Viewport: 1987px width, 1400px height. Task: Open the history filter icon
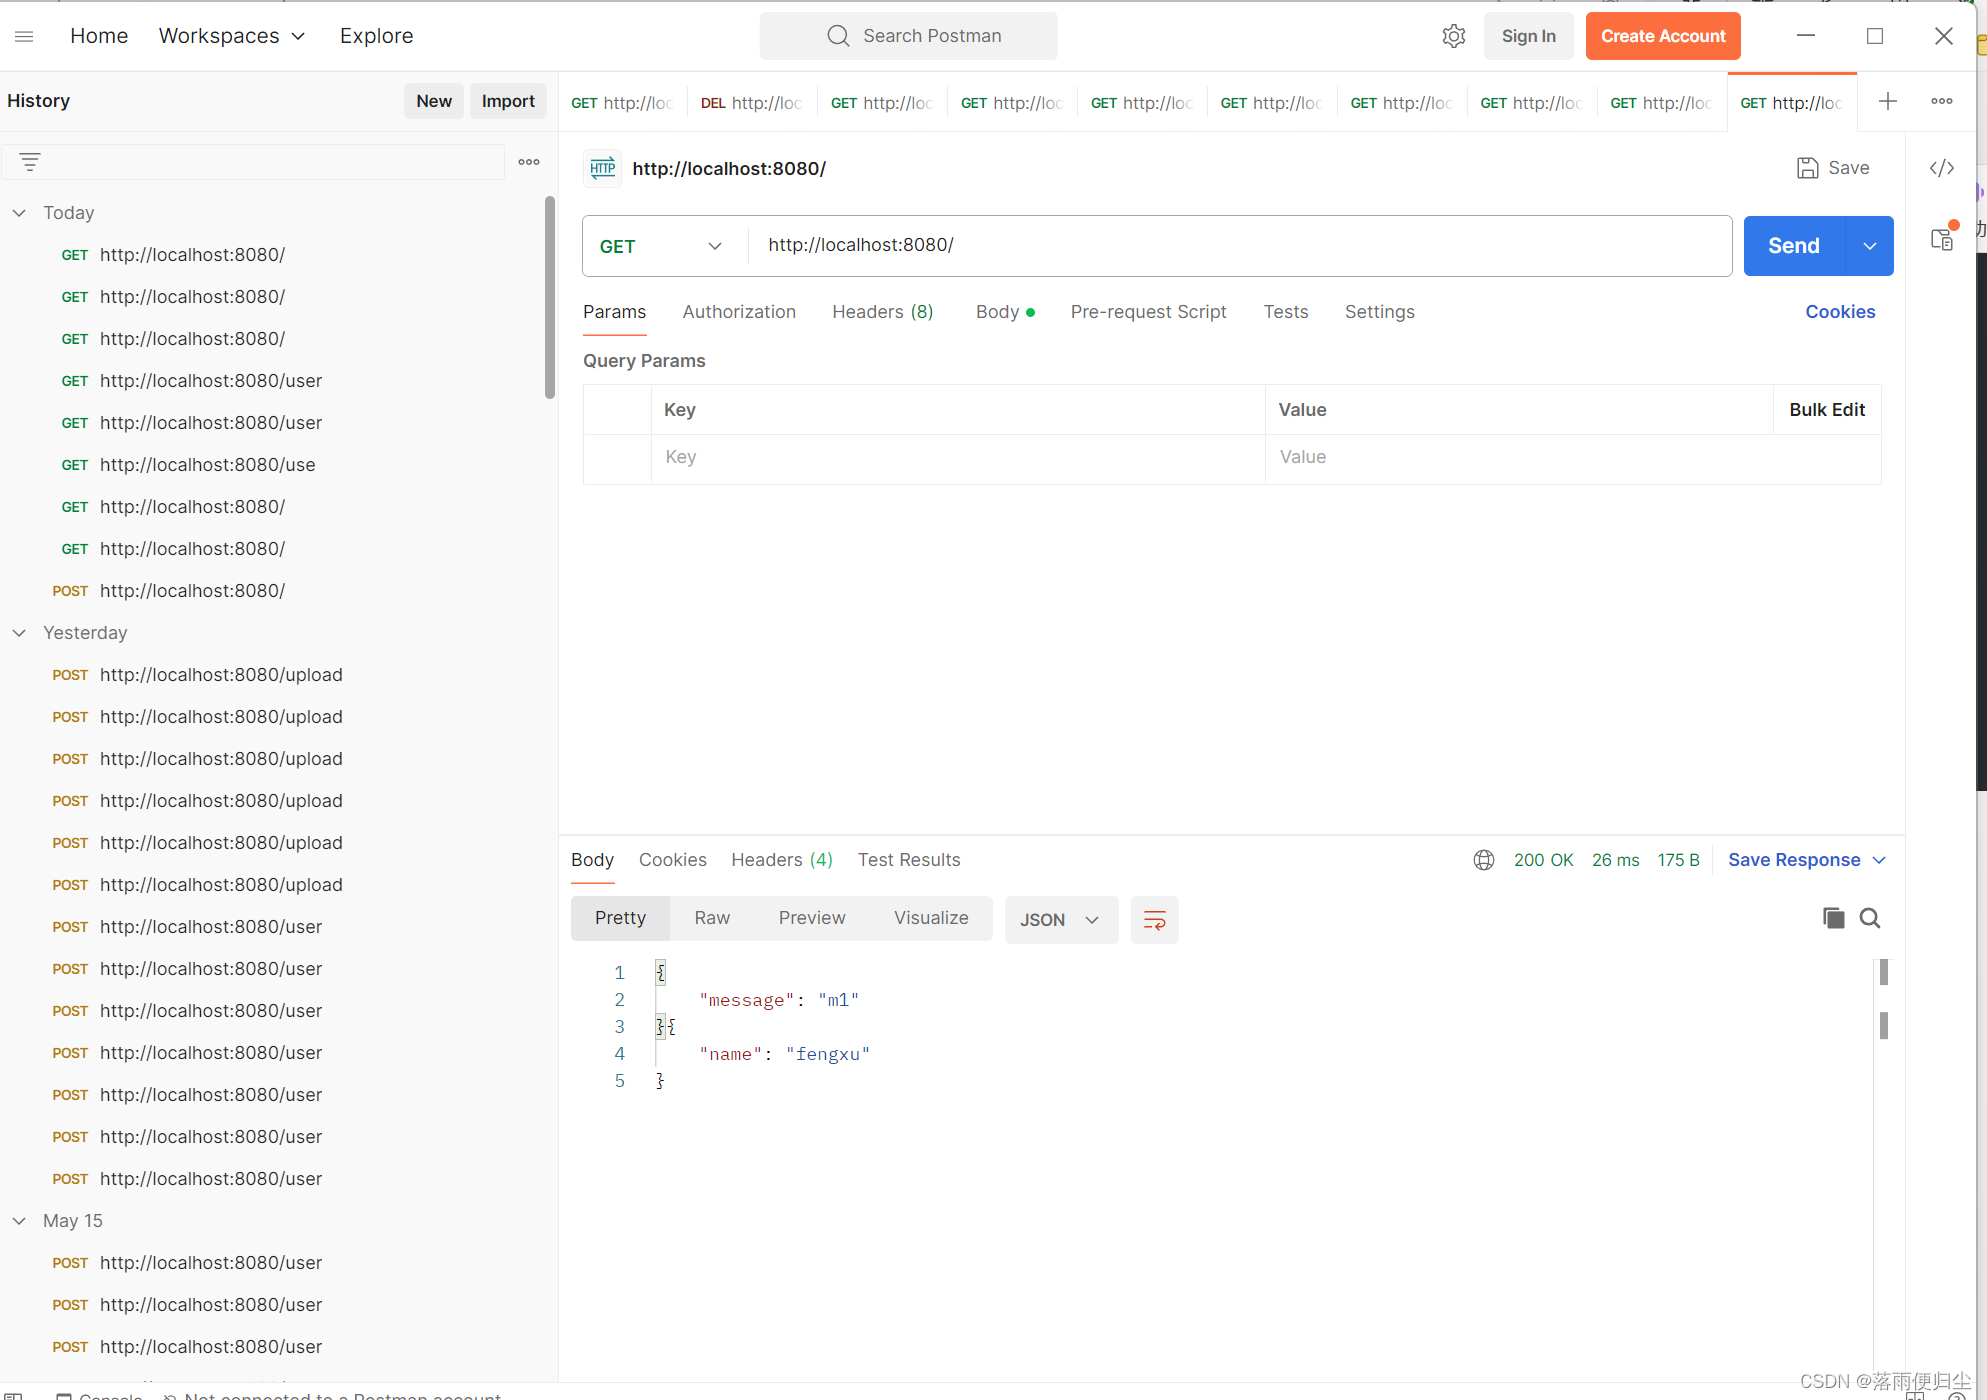click(30, 162)
